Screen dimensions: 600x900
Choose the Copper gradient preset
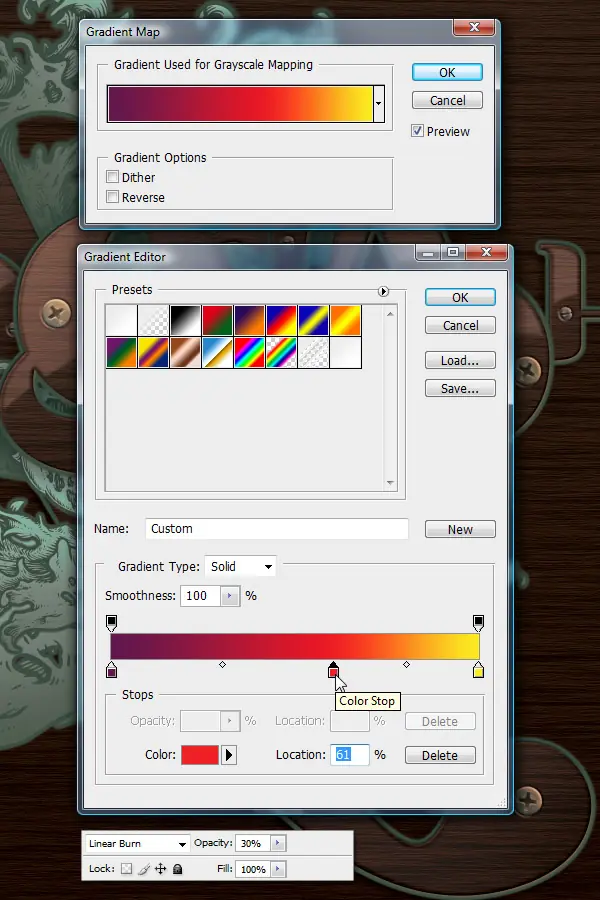click(x=185, y=352)
